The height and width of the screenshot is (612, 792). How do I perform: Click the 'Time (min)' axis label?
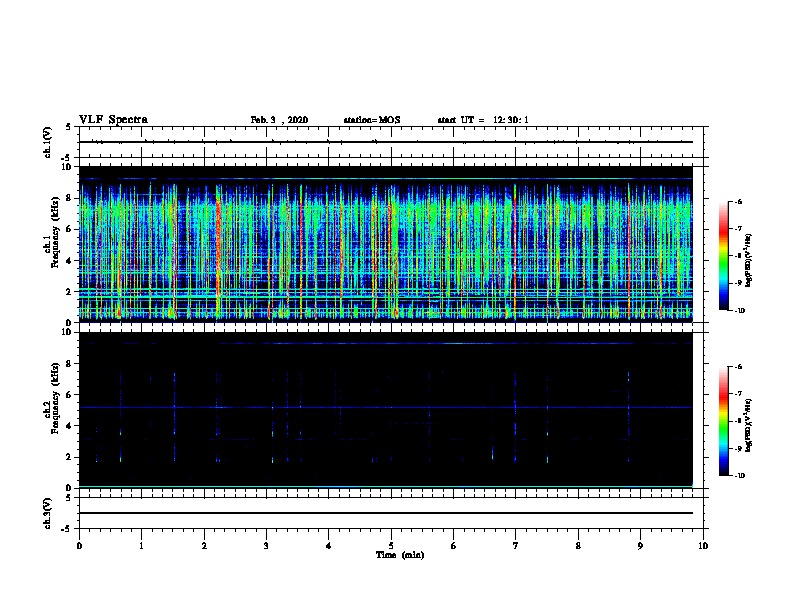tap(400, 555)
